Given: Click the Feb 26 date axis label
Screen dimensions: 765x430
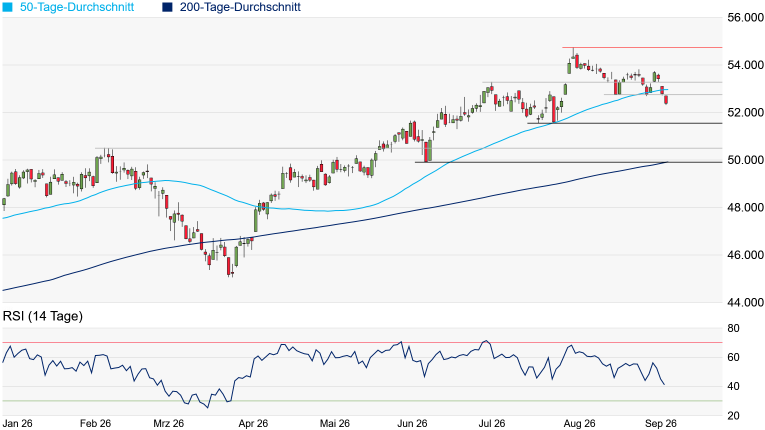Looking at the screenshot, I should pos(95,423).
